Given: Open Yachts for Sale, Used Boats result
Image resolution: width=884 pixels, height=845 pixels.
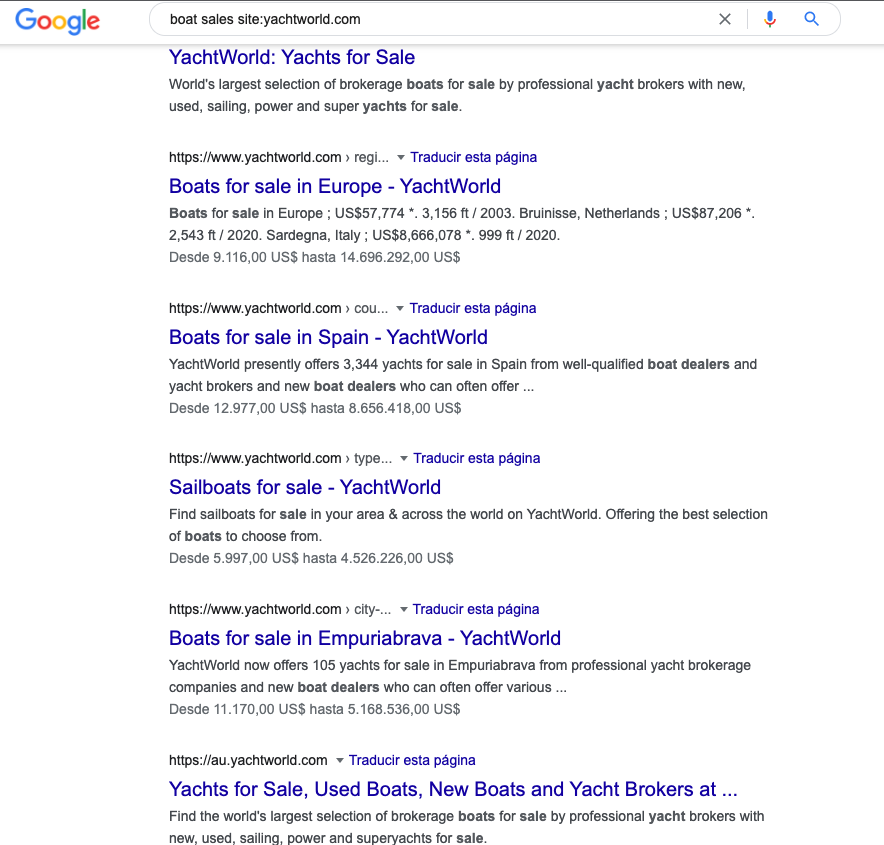Looking at the screenshot, I should (x=453, y=789).
